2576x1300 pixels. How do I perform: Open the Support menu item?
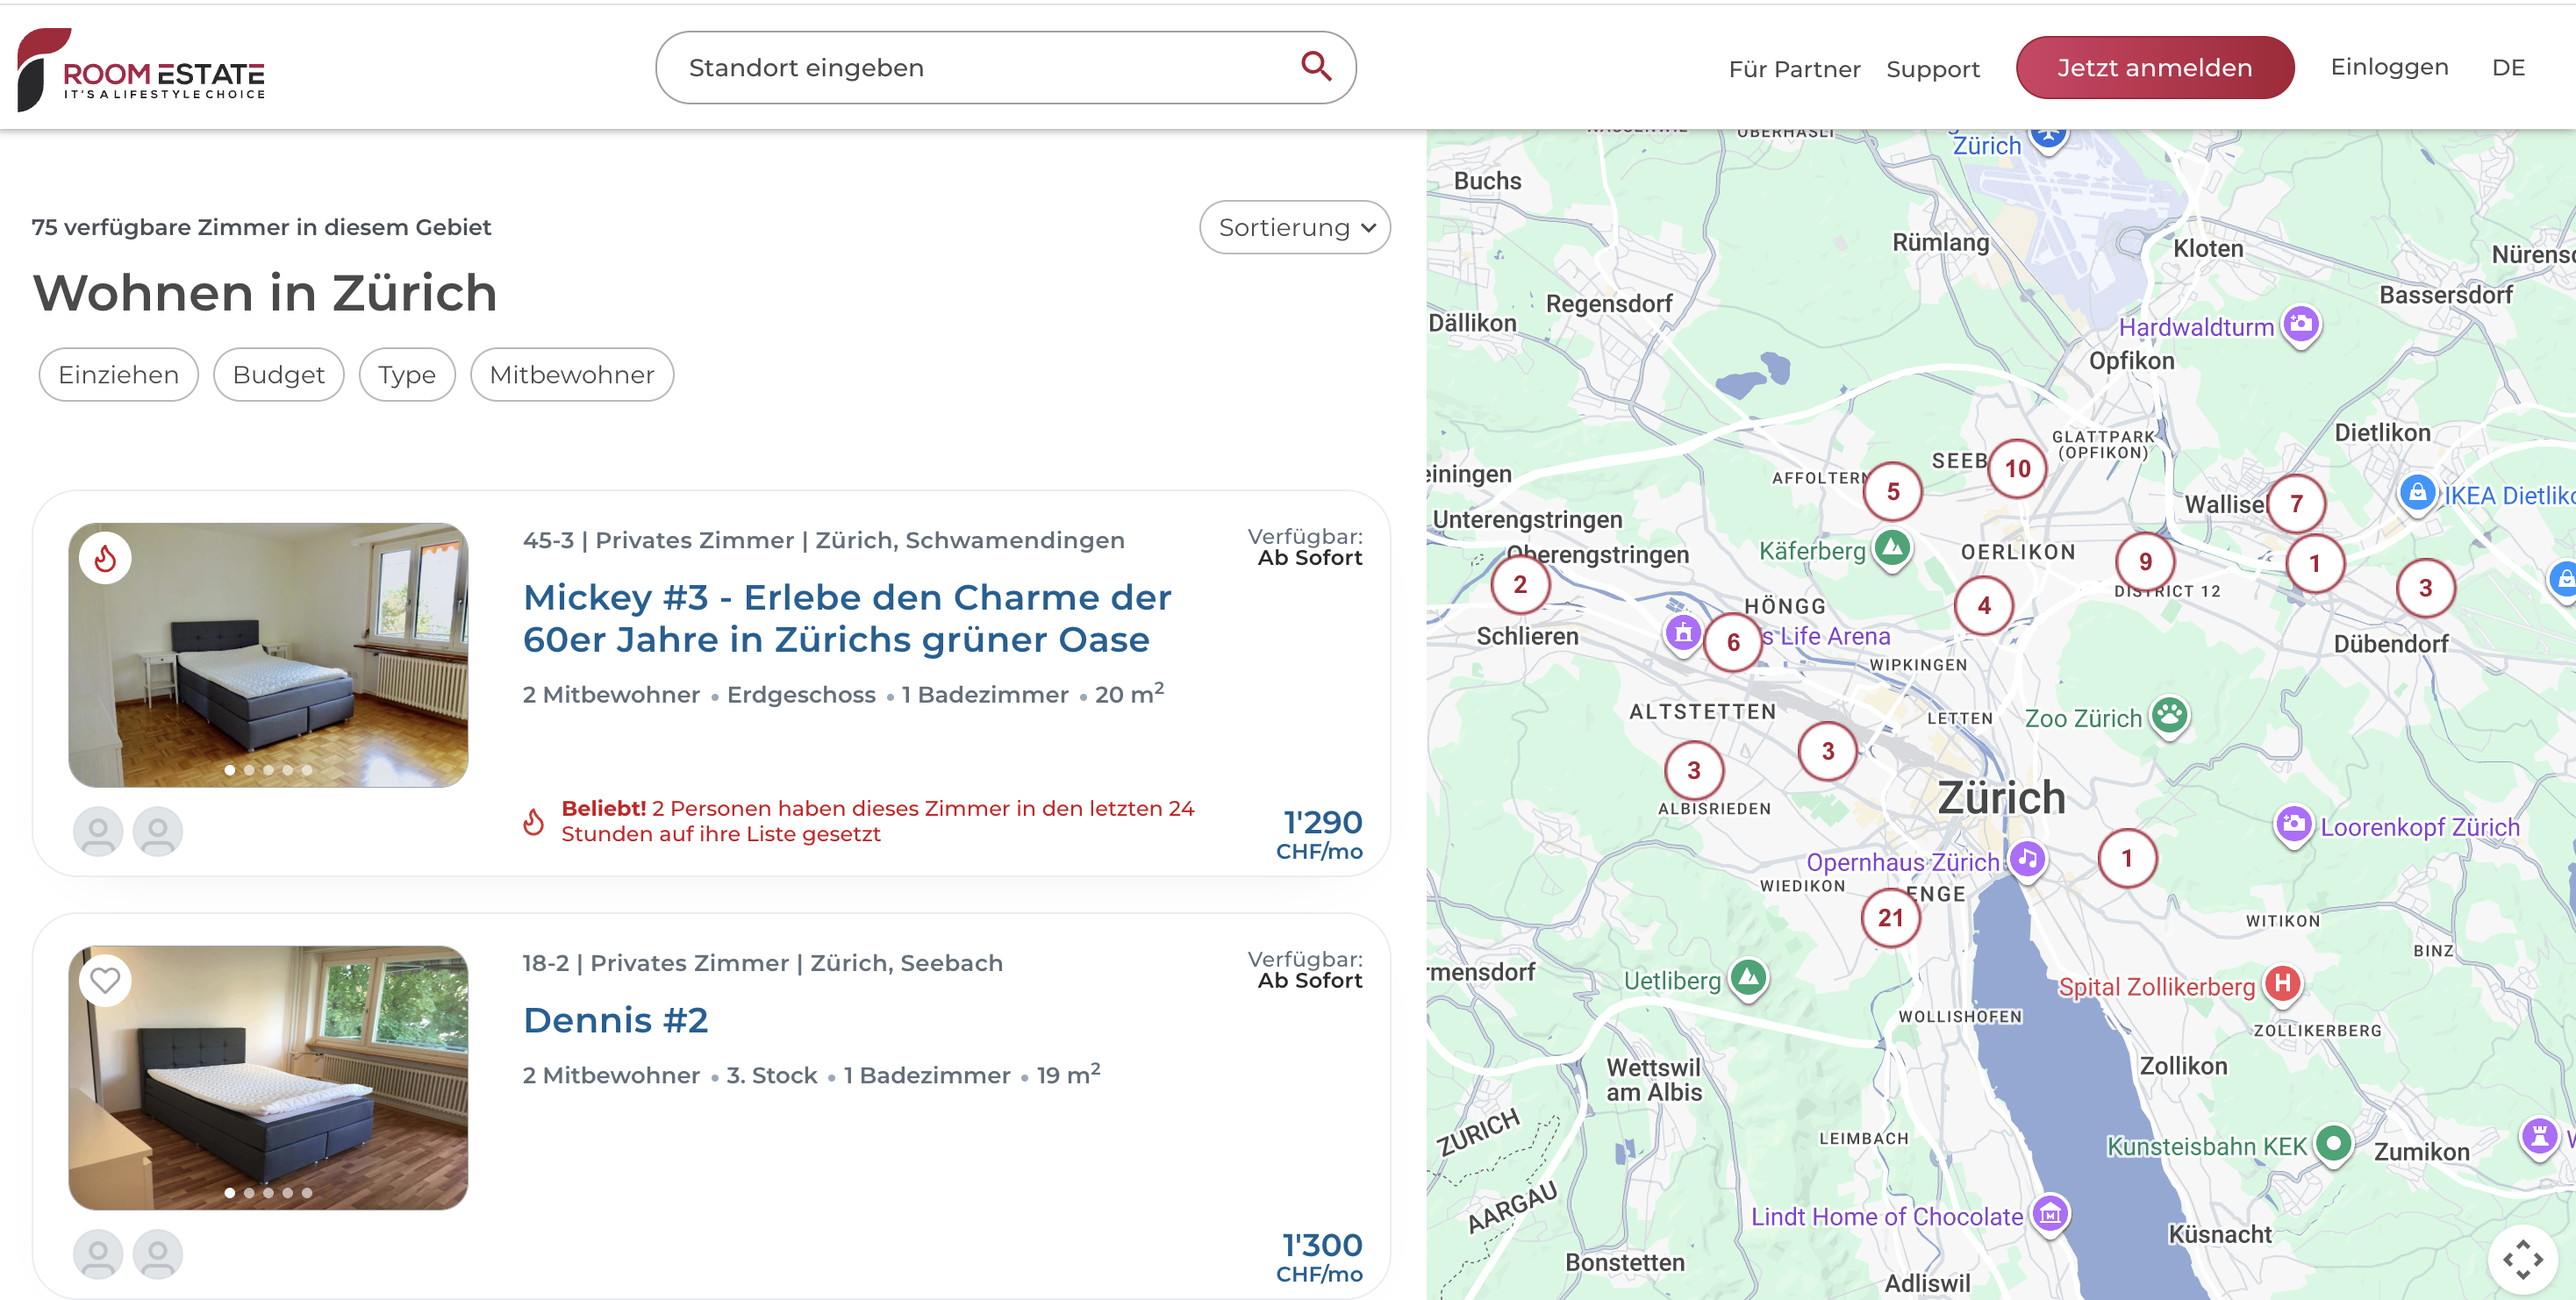pyautogui.click(x=1932, y=69)
